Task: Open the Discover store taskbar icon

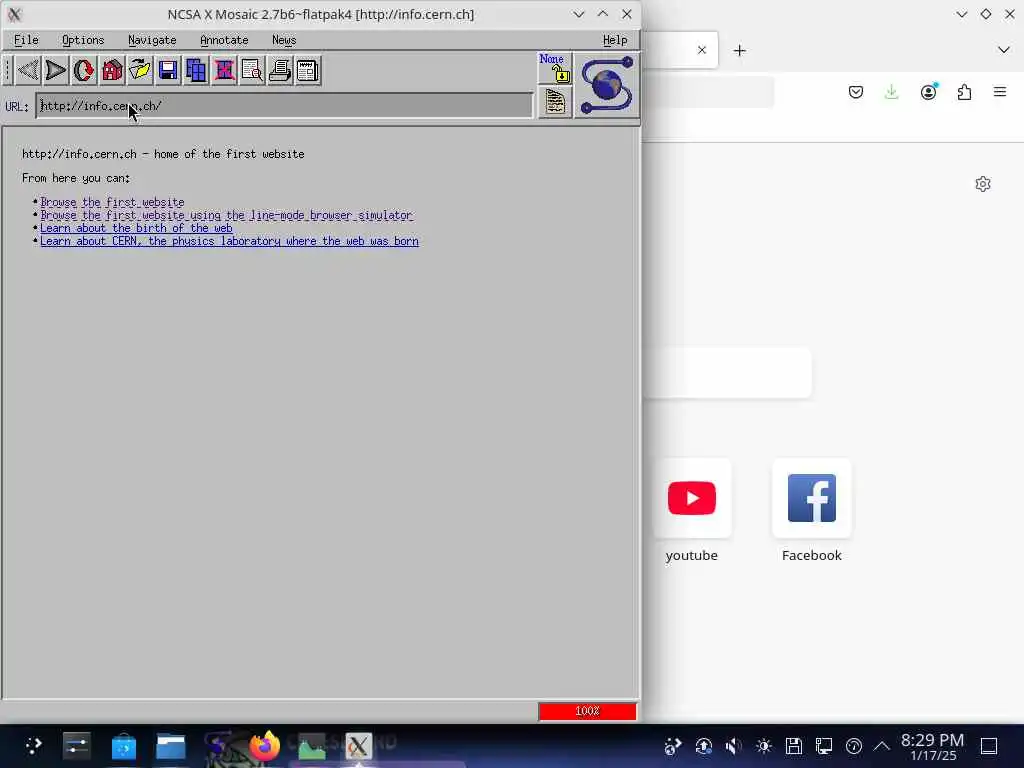Action: click(123, 746)
